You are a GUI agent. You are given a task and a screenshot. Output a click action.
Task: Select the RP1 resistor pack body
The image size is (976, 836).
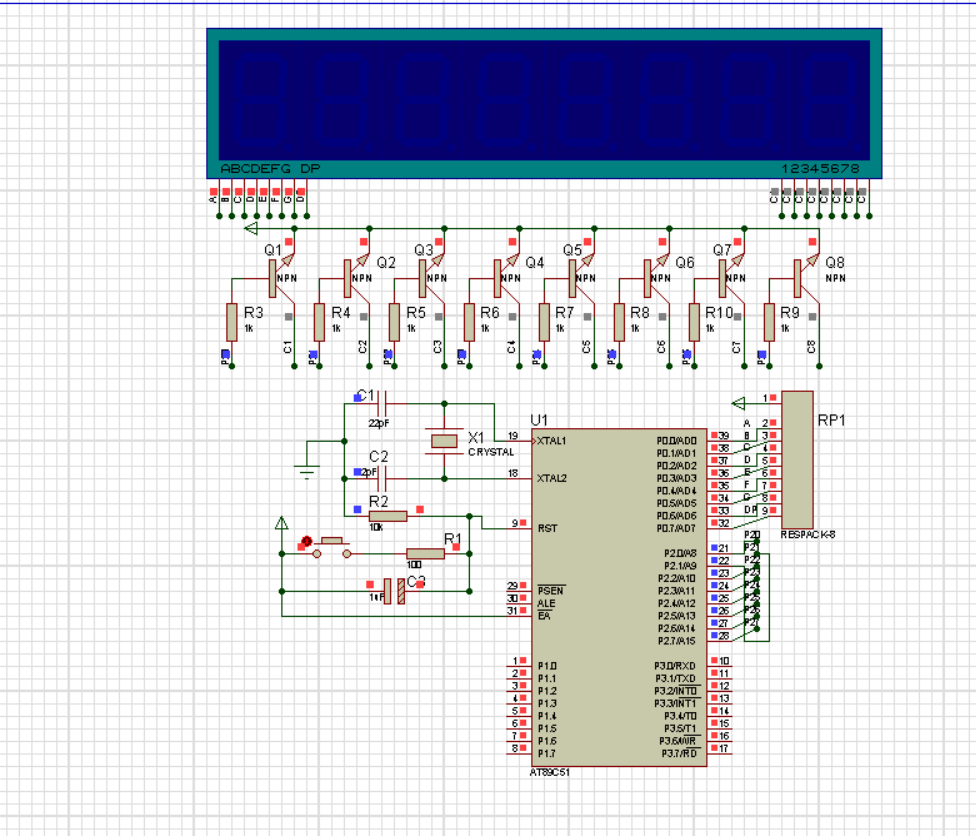pyautogui.click(x=797, y=460)
